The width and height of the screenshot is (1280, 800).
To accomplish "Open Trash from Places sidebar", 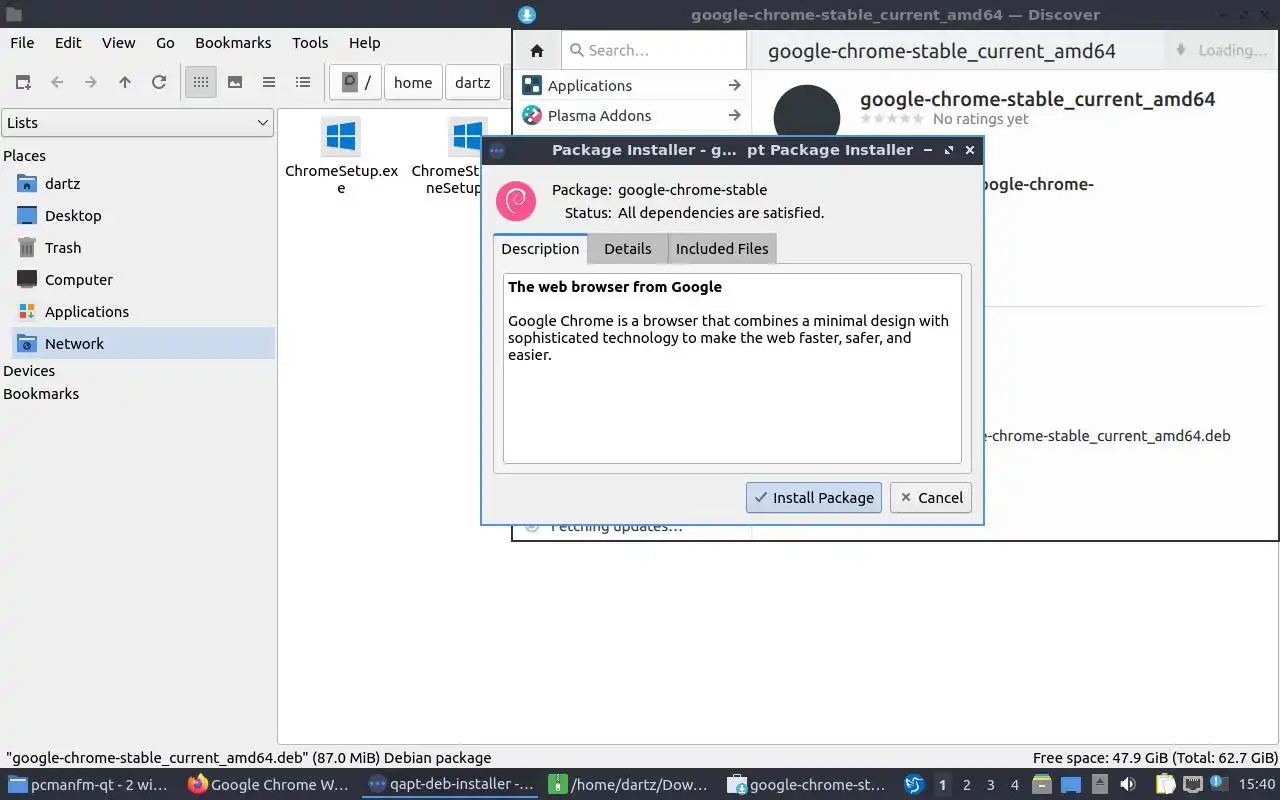I will point(143,248).
